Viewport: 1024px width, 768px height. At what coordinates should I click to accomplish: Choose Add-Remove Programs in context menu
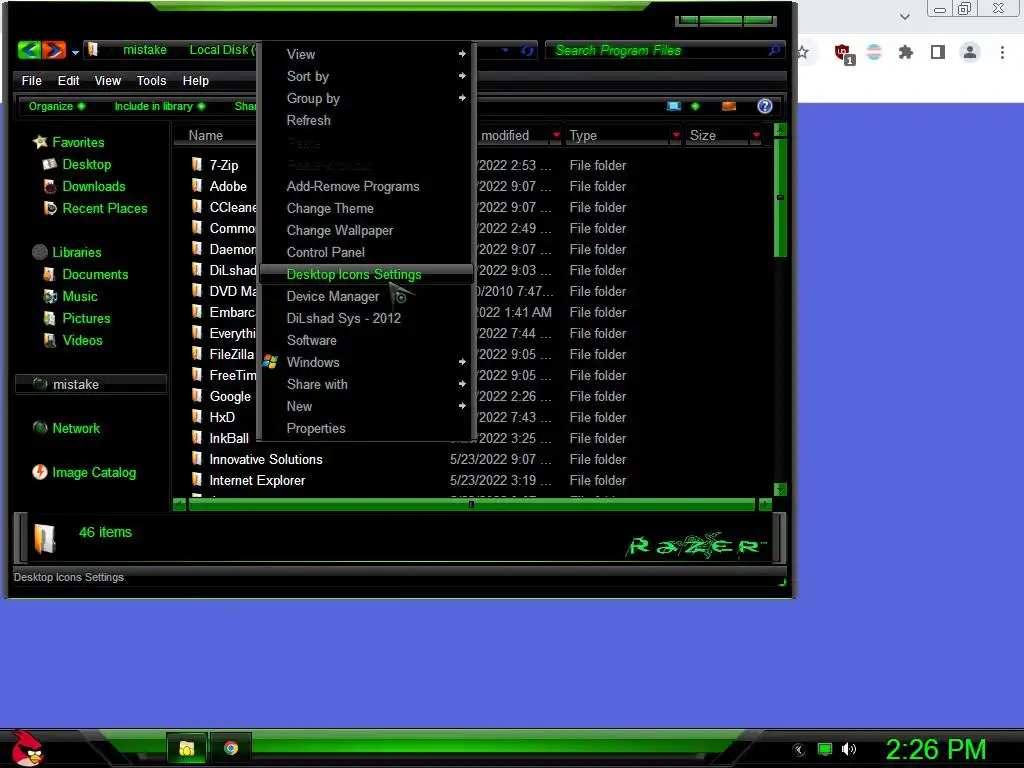click(x=366, y=186)
